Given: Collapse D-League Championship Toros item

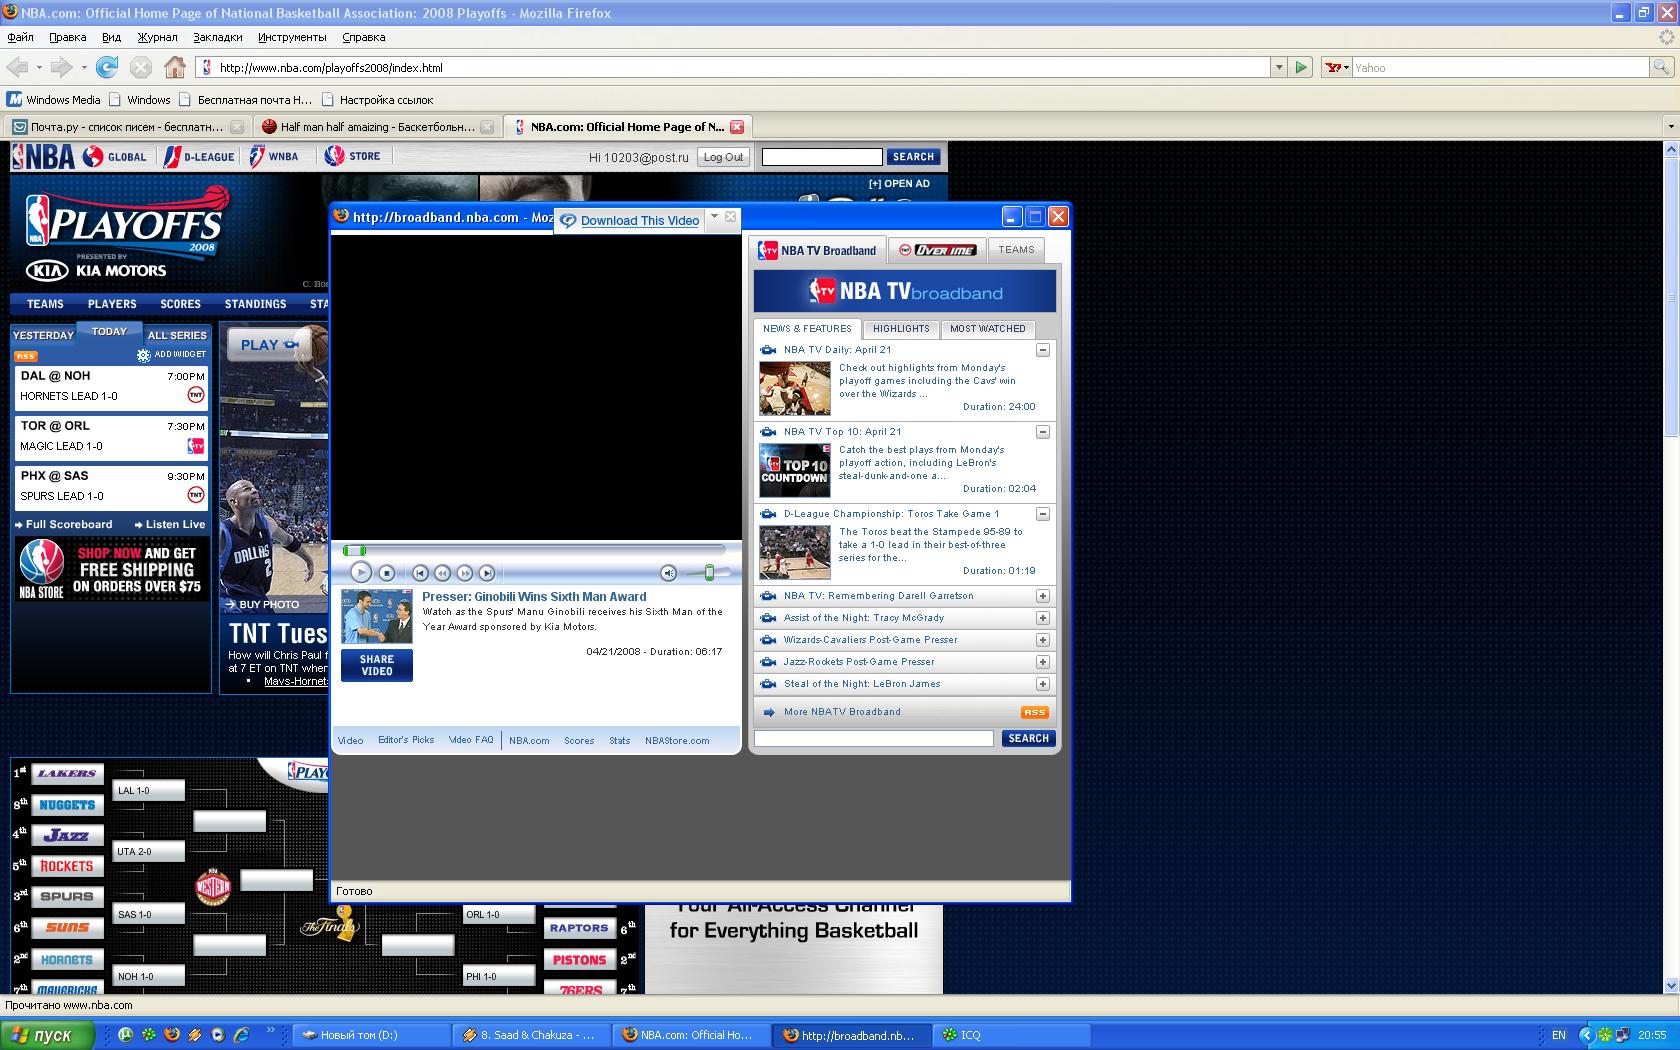Looking at the screenshot, I should point(1042,514).
